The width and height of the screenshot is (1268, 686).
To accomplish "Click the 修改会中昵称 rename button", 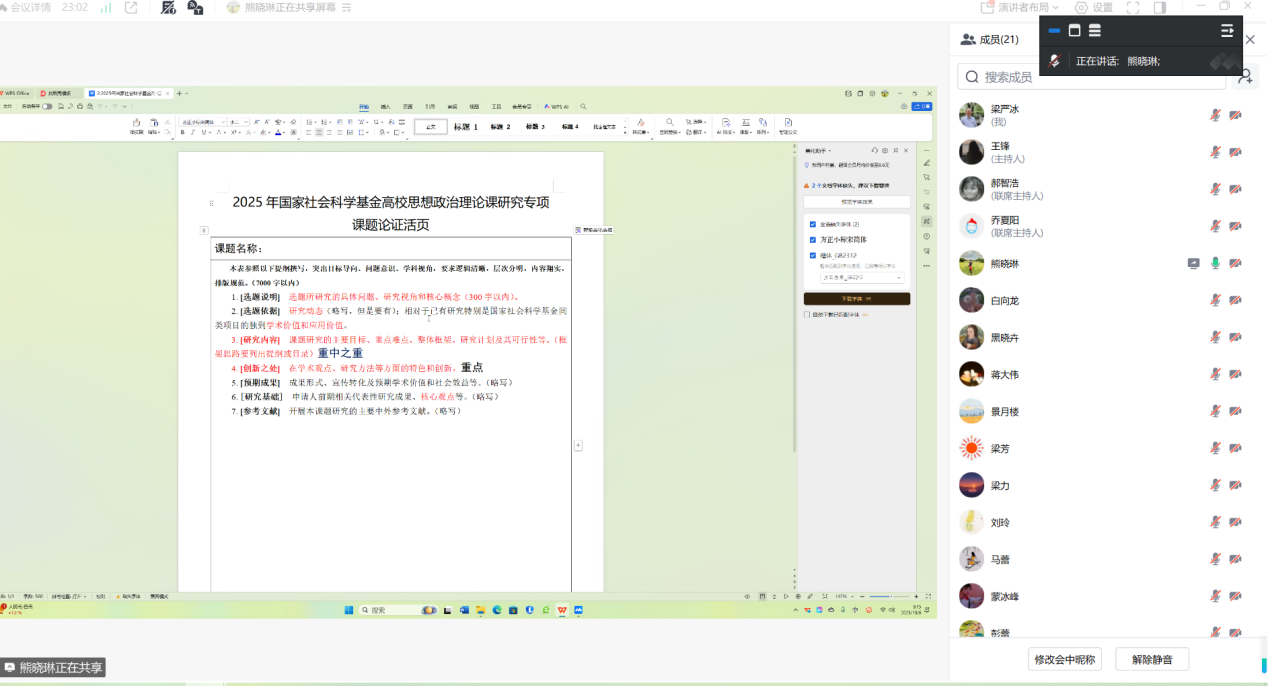I will [1065, 659].
